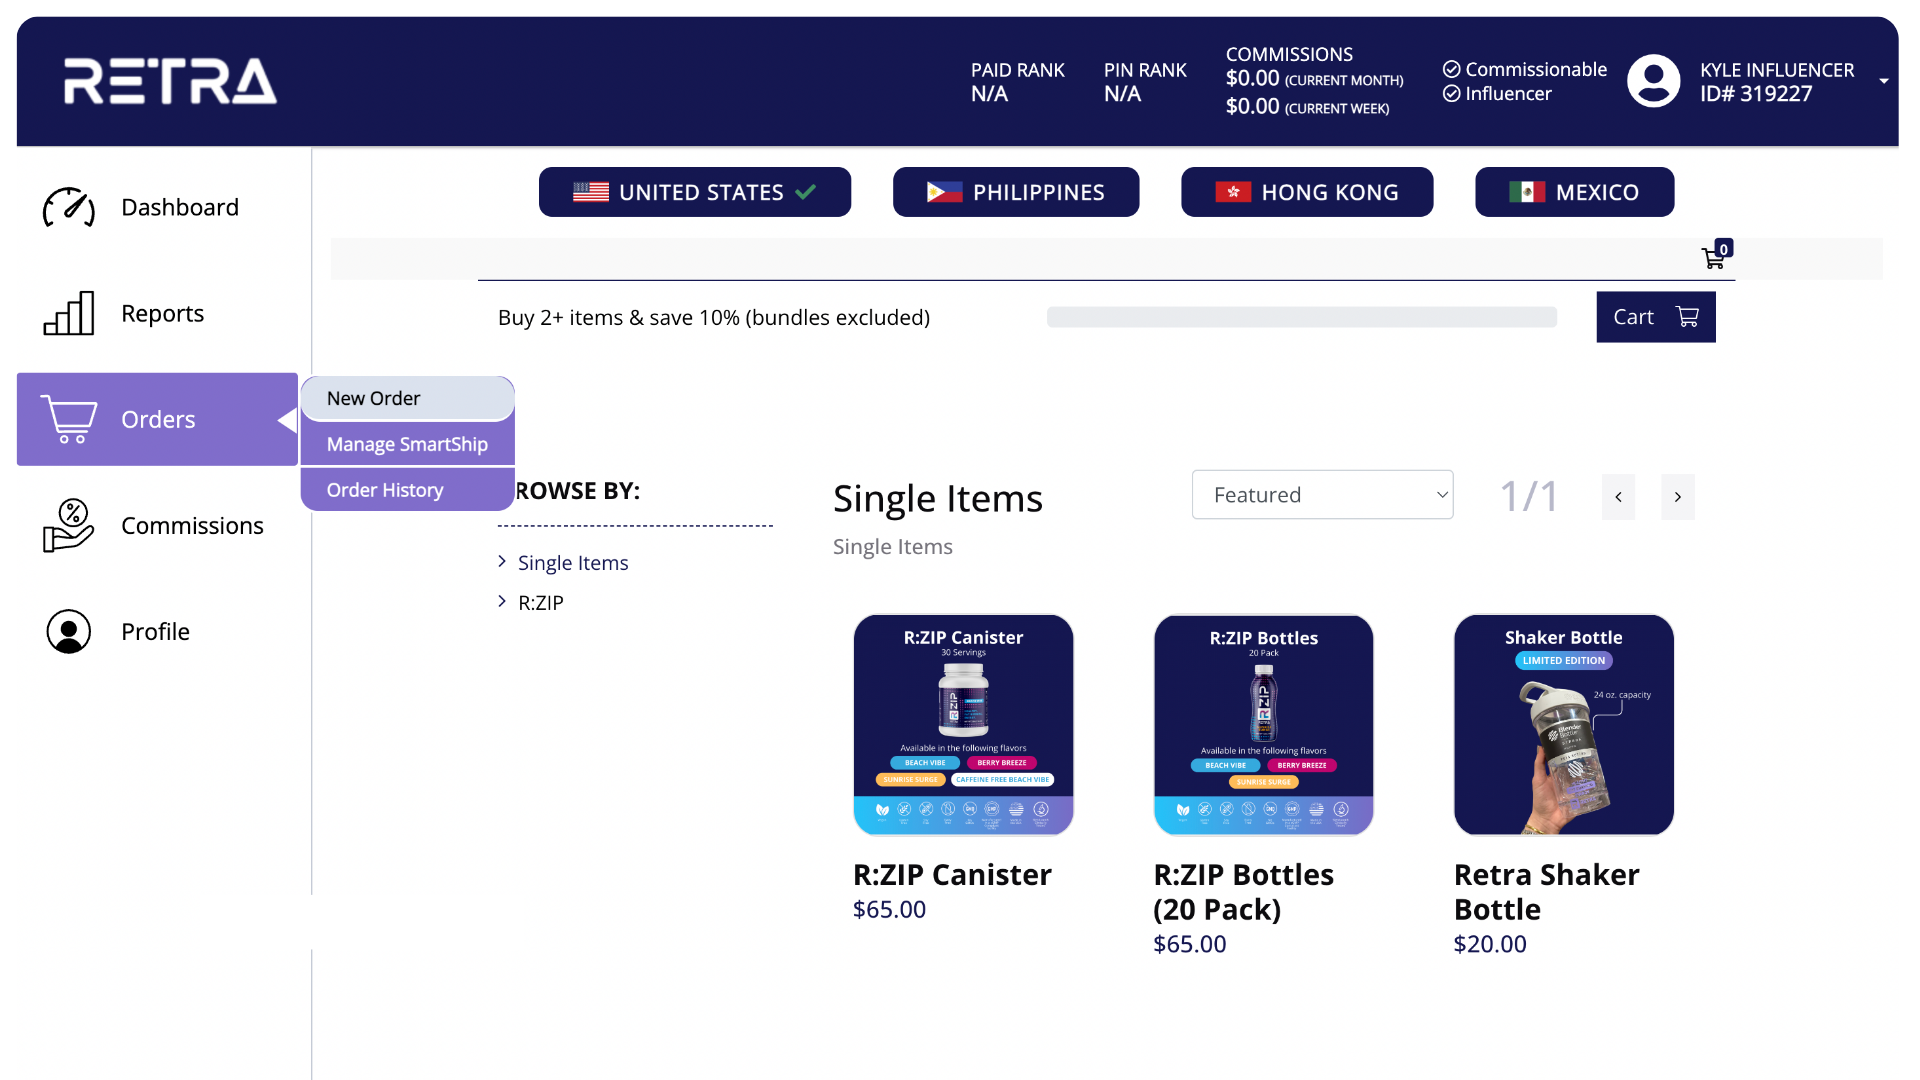Image resolution: width=1920 pixels, height=1080 pixels.
Task: Switch market to Hong Kong
Action: click(1306, 192)
